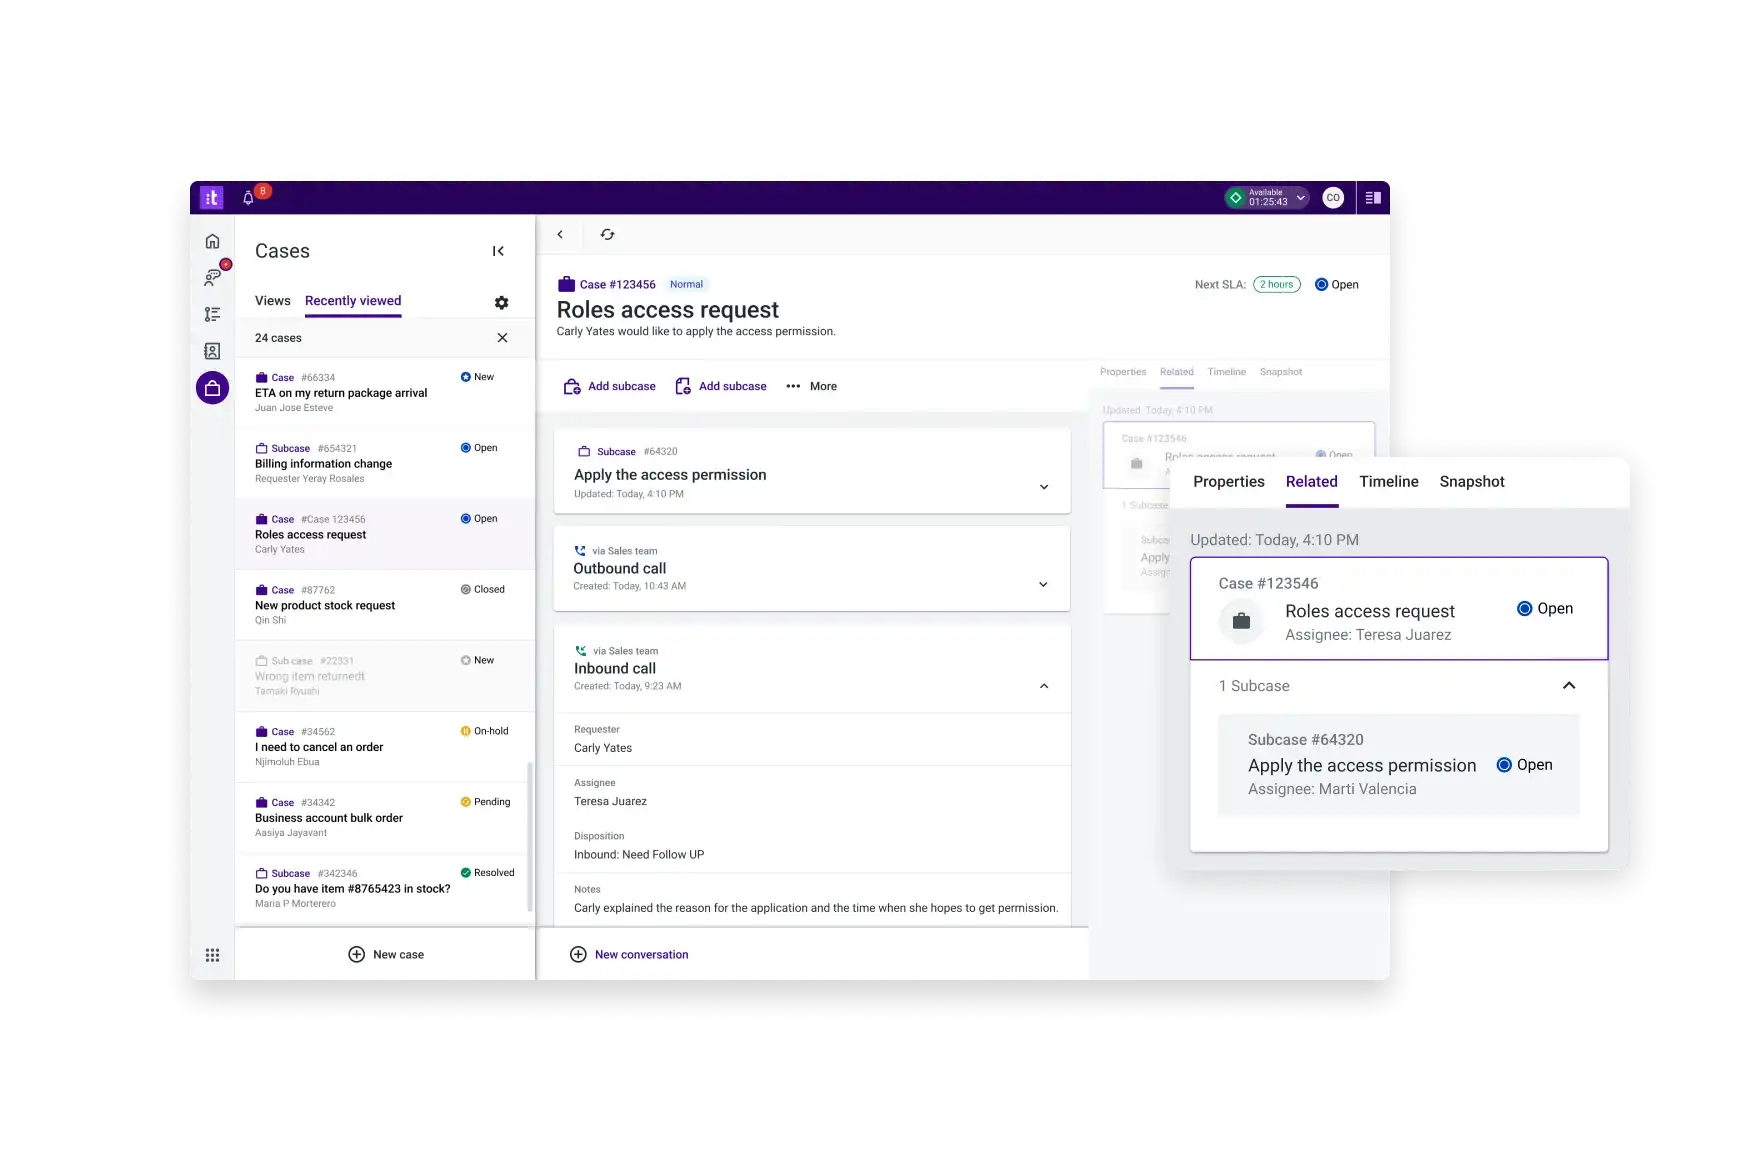Open the More options menu
Viewport: 1740px width, 1160px height.
click(812, 386)
